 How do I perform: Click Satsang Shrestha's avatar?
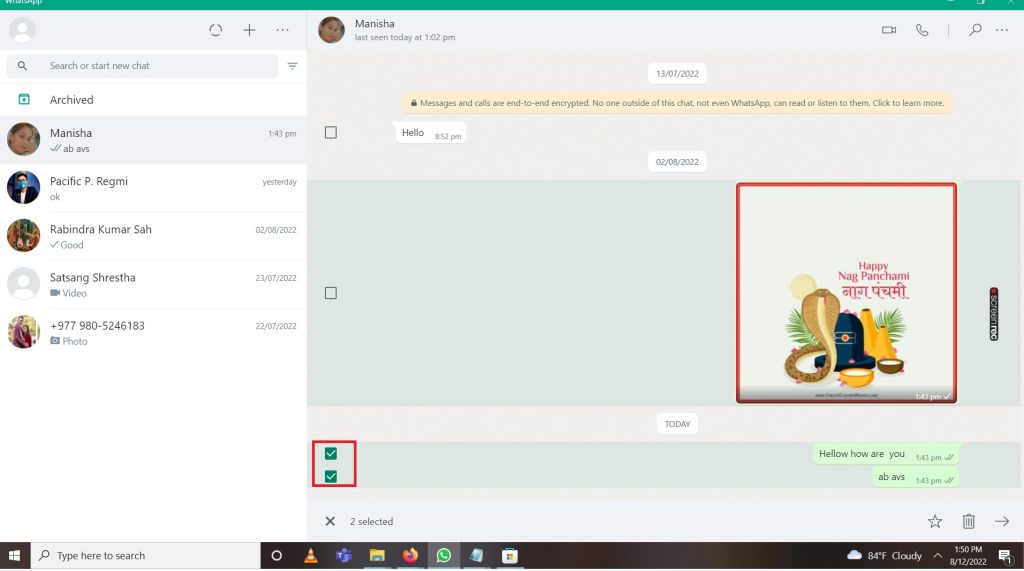coord(24,284)
